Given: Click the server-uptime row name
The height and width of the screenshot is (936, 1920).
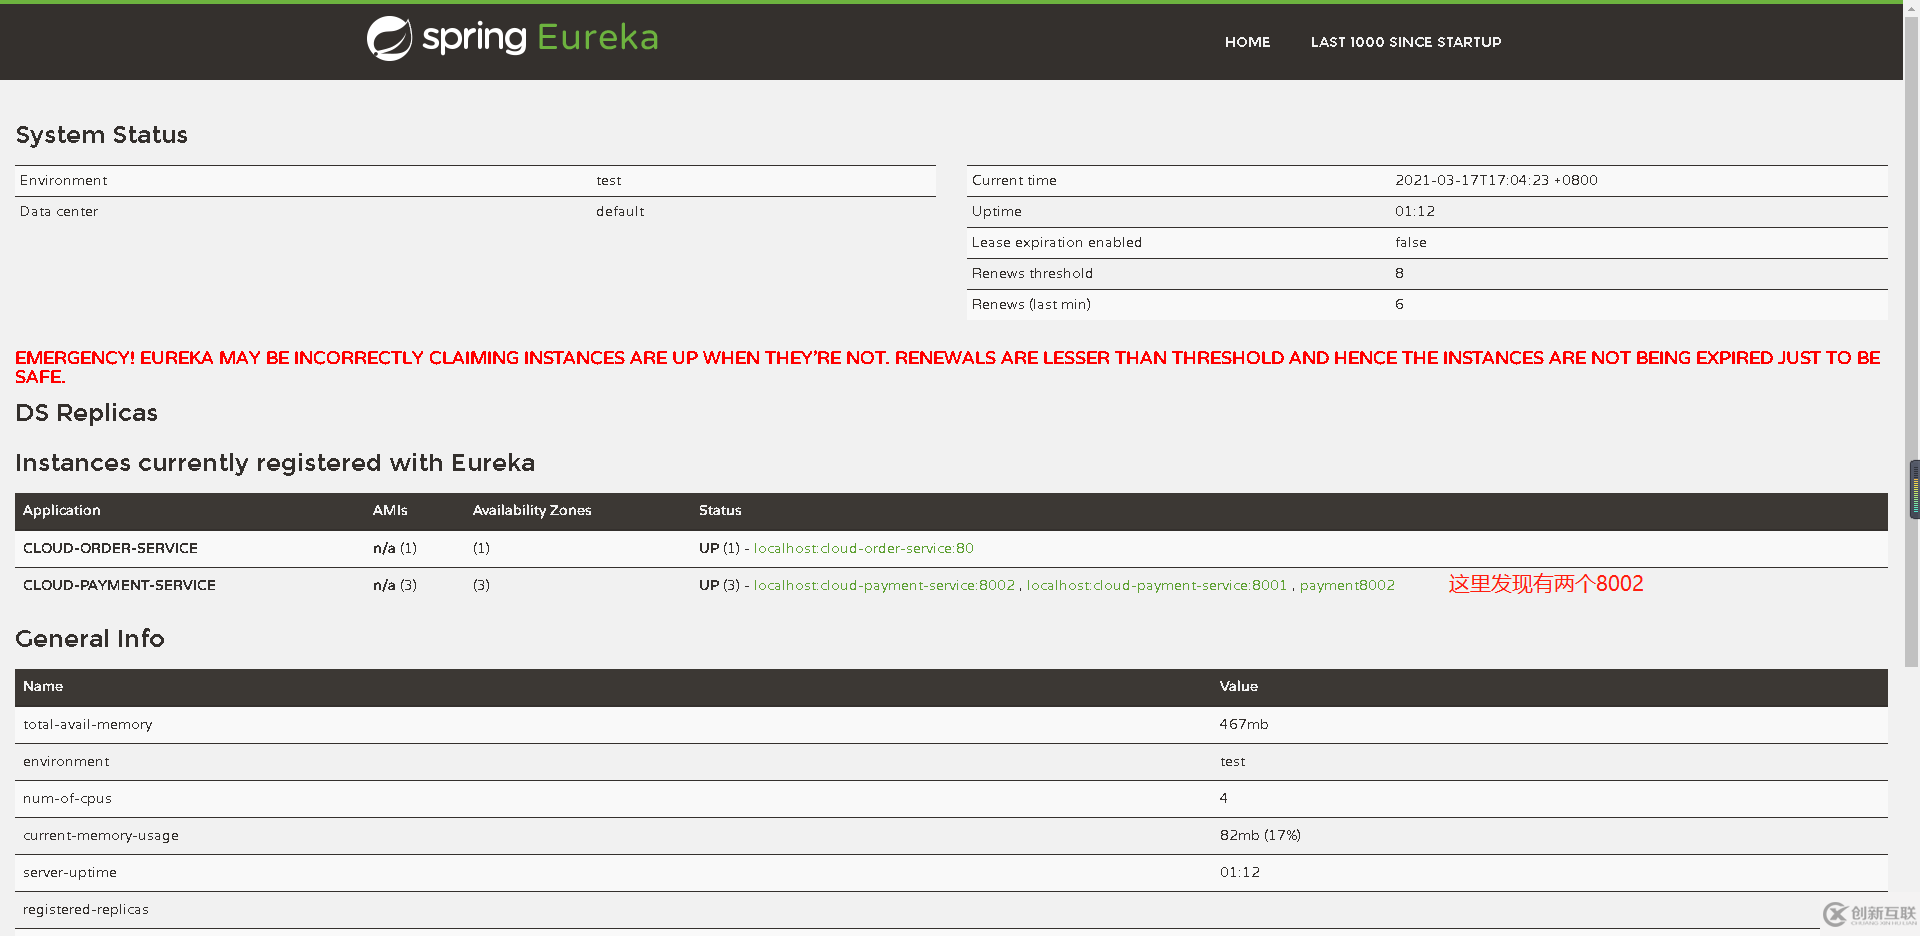Looking at the screenshot, I should (70, 872).
